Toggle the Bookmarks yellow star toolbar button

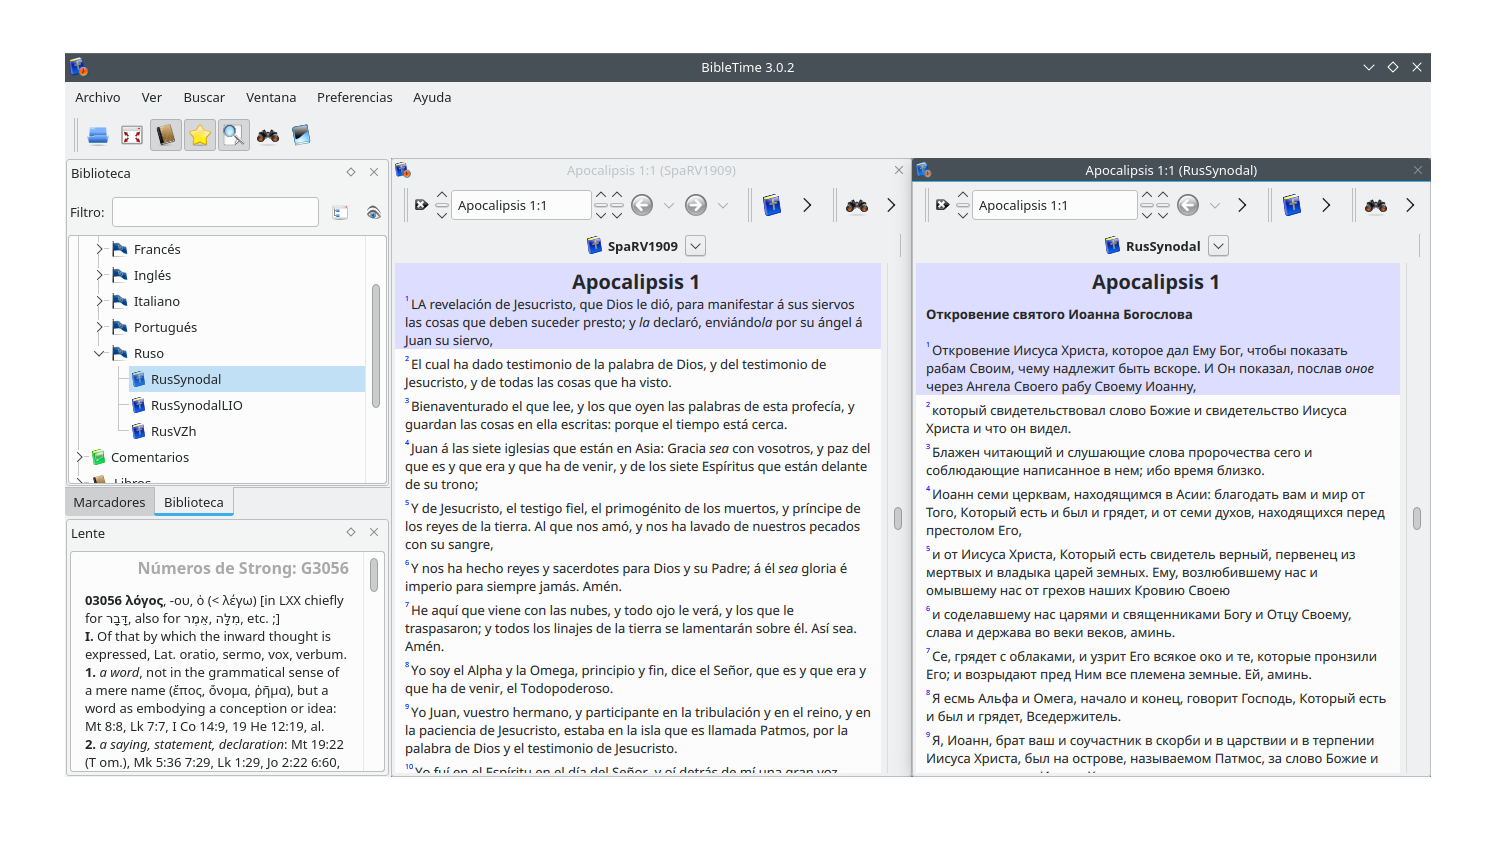point(200,135)
